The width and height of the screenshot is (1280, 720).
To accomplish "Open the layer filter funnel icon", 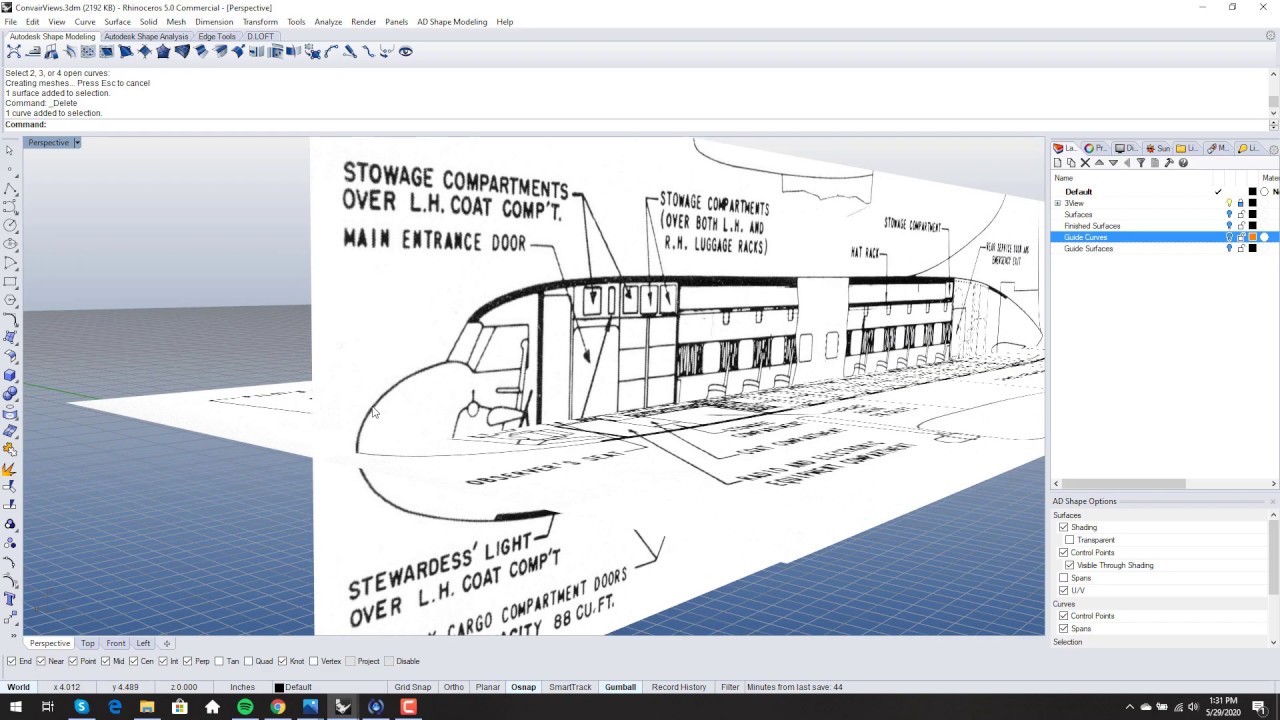I will [1141, 163].
